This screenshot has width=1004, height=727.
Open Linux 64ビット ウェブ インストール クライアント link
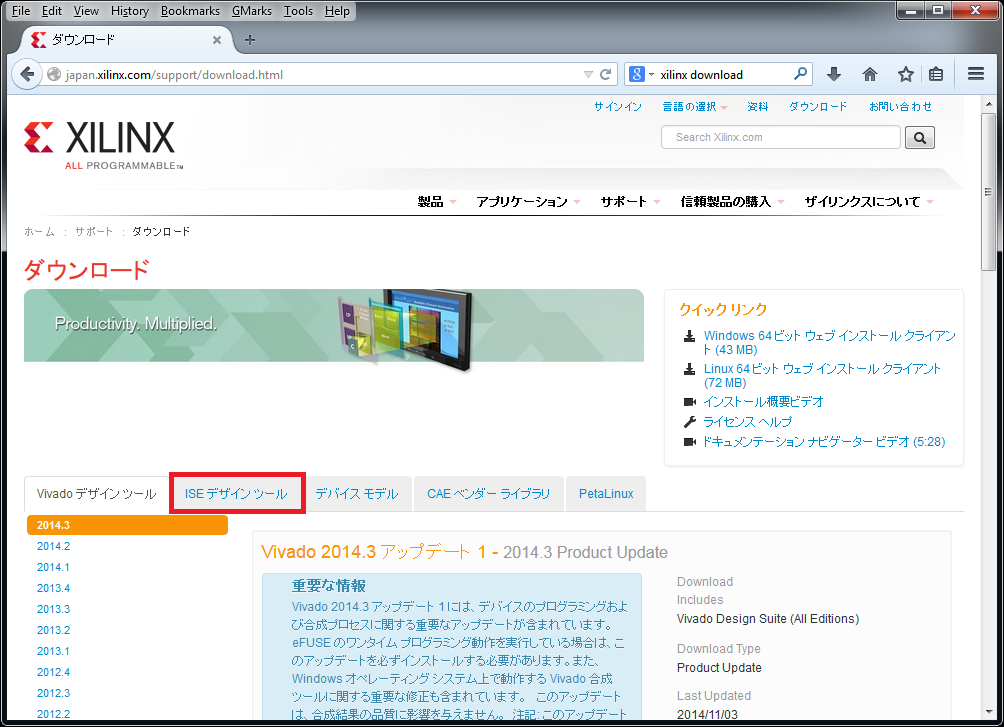click(x=822, y=376)
